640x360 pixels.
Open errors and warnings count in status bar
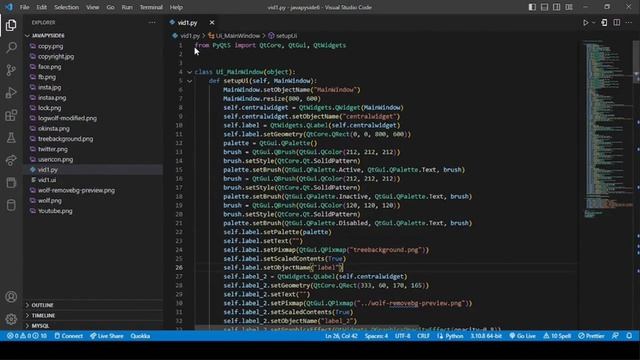[x=27, y=336]
